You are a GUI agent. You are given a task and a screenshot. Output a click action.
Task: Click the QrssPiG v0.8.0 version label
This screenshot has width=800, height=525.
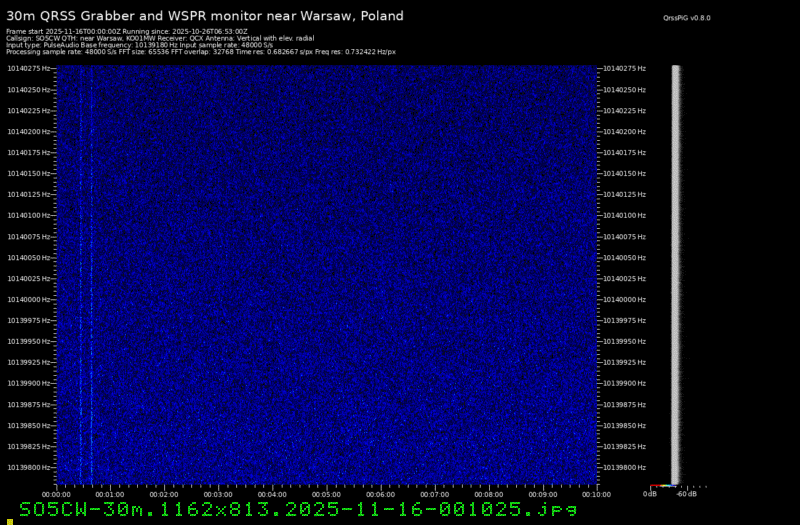point(687,18)
